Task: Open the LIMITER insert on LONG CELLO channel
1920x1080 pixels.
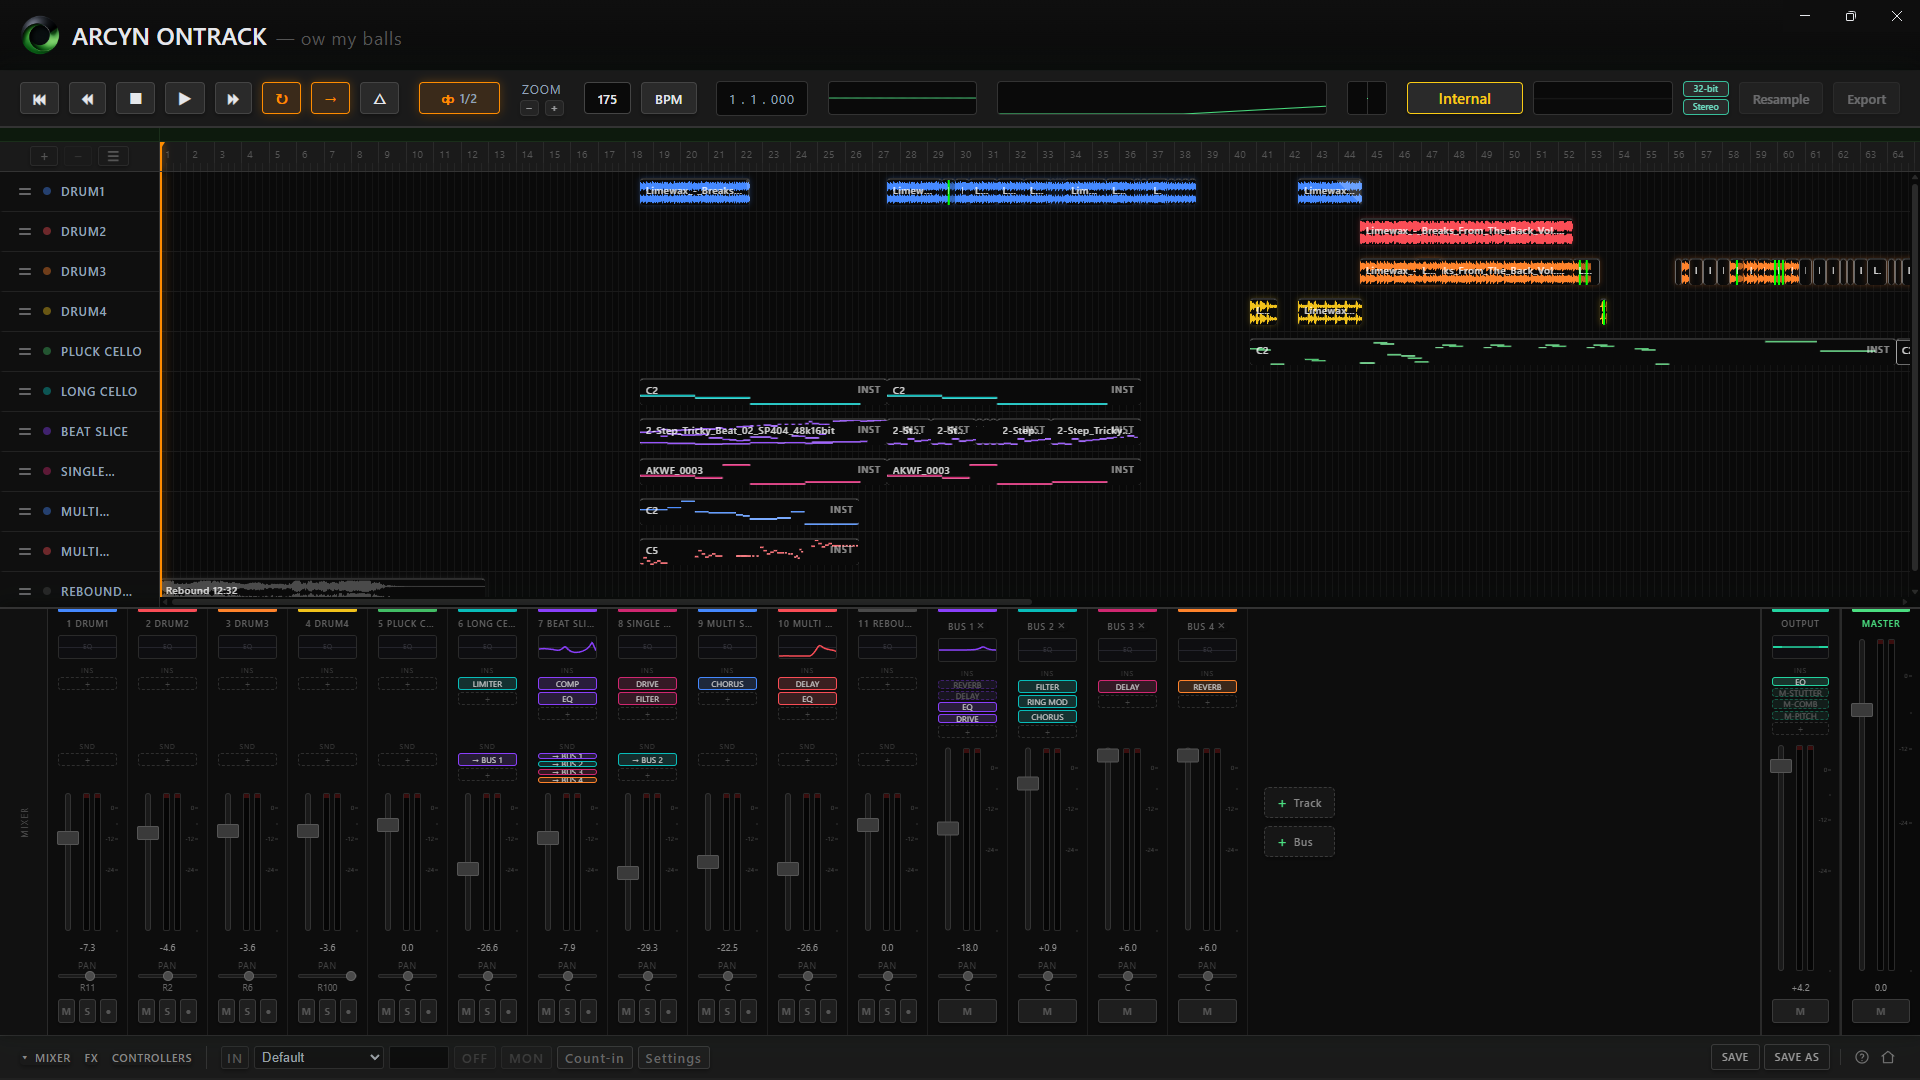Action: pos(487,684)
